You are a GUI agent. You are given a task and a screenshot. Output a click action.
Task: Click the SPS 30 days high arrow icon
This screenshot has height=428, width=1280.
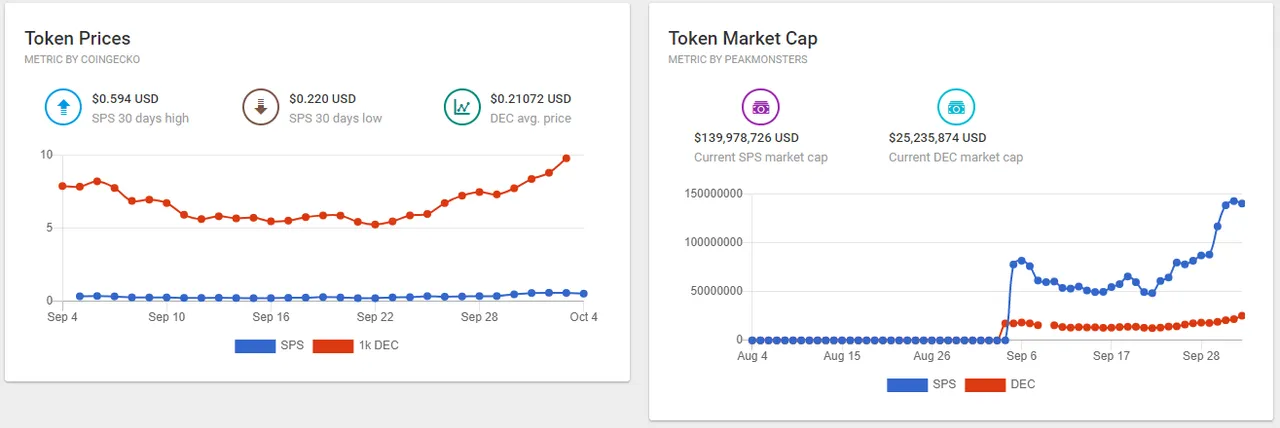pos(63,108)
